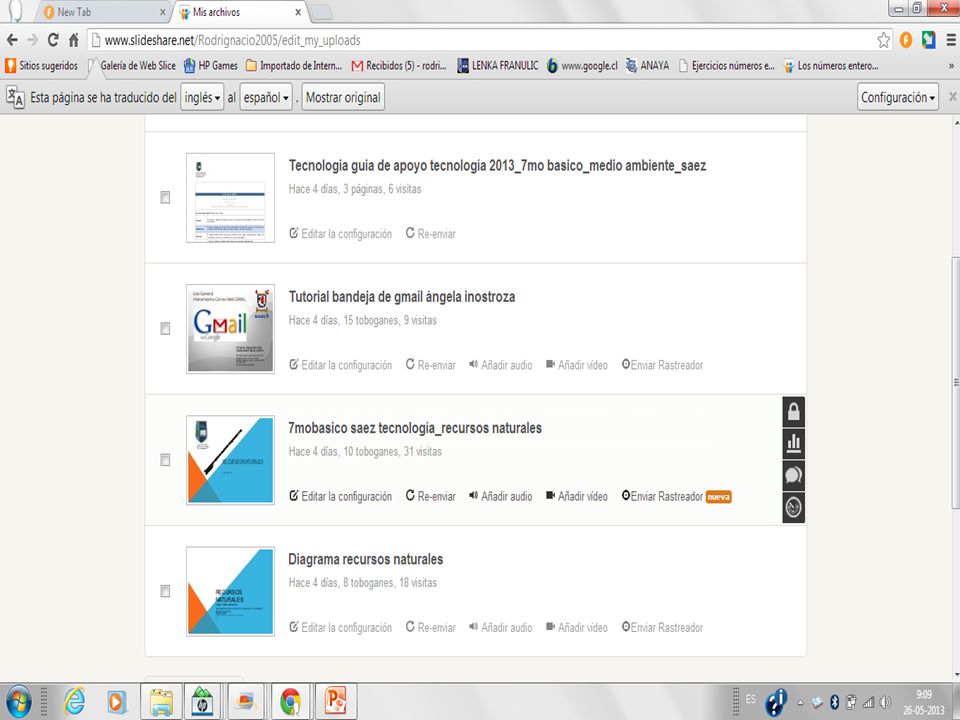Open the 7mobasico recursos naturales thumbnail

coord(230,460)
